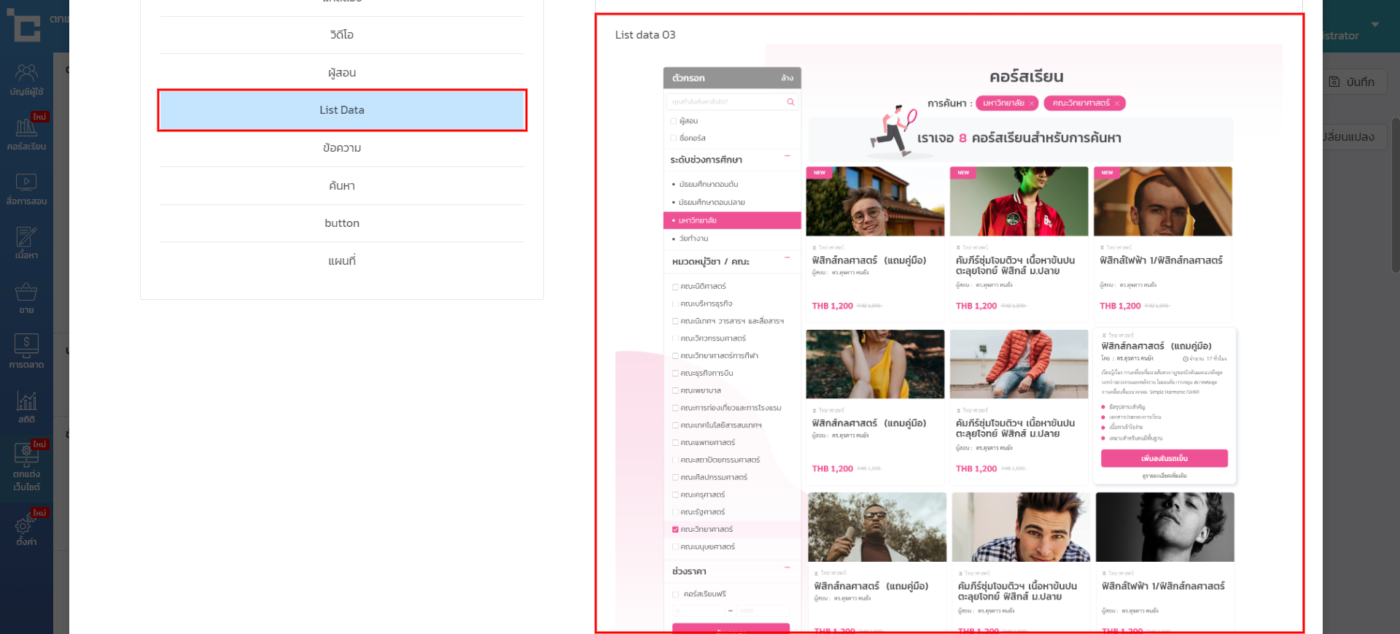Image resolution: width=1400 pixels, height=634 pixels.
Task: Select ข้อความ in the component list
Action: pos(341,148)
